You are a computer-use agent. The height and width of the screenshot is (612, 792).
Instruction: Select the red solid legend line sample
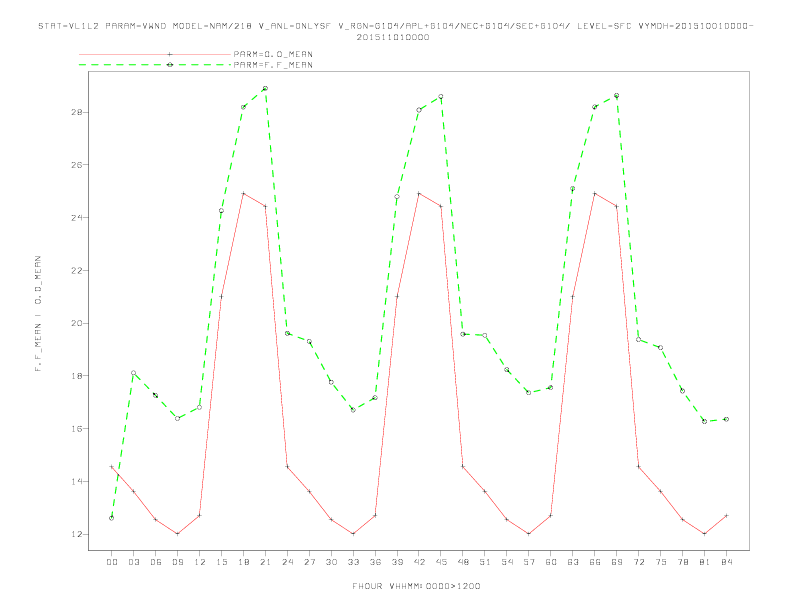click(x=155, y=54)
